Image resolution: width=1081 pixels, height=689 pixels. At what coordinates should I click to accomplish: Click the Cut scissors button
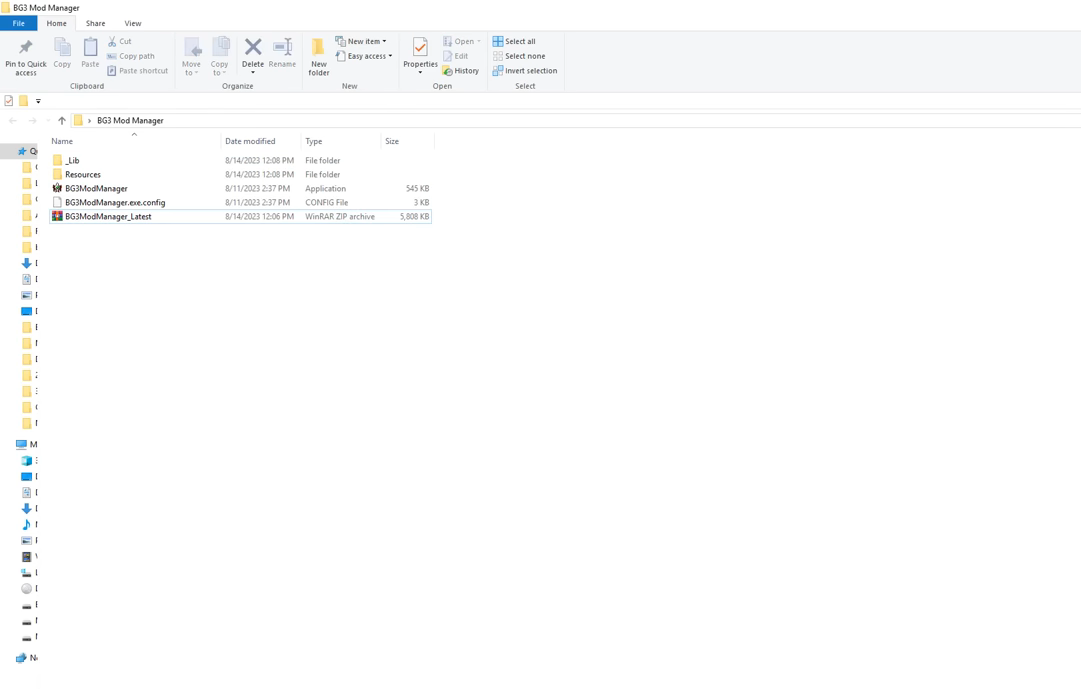coord(119,41)
